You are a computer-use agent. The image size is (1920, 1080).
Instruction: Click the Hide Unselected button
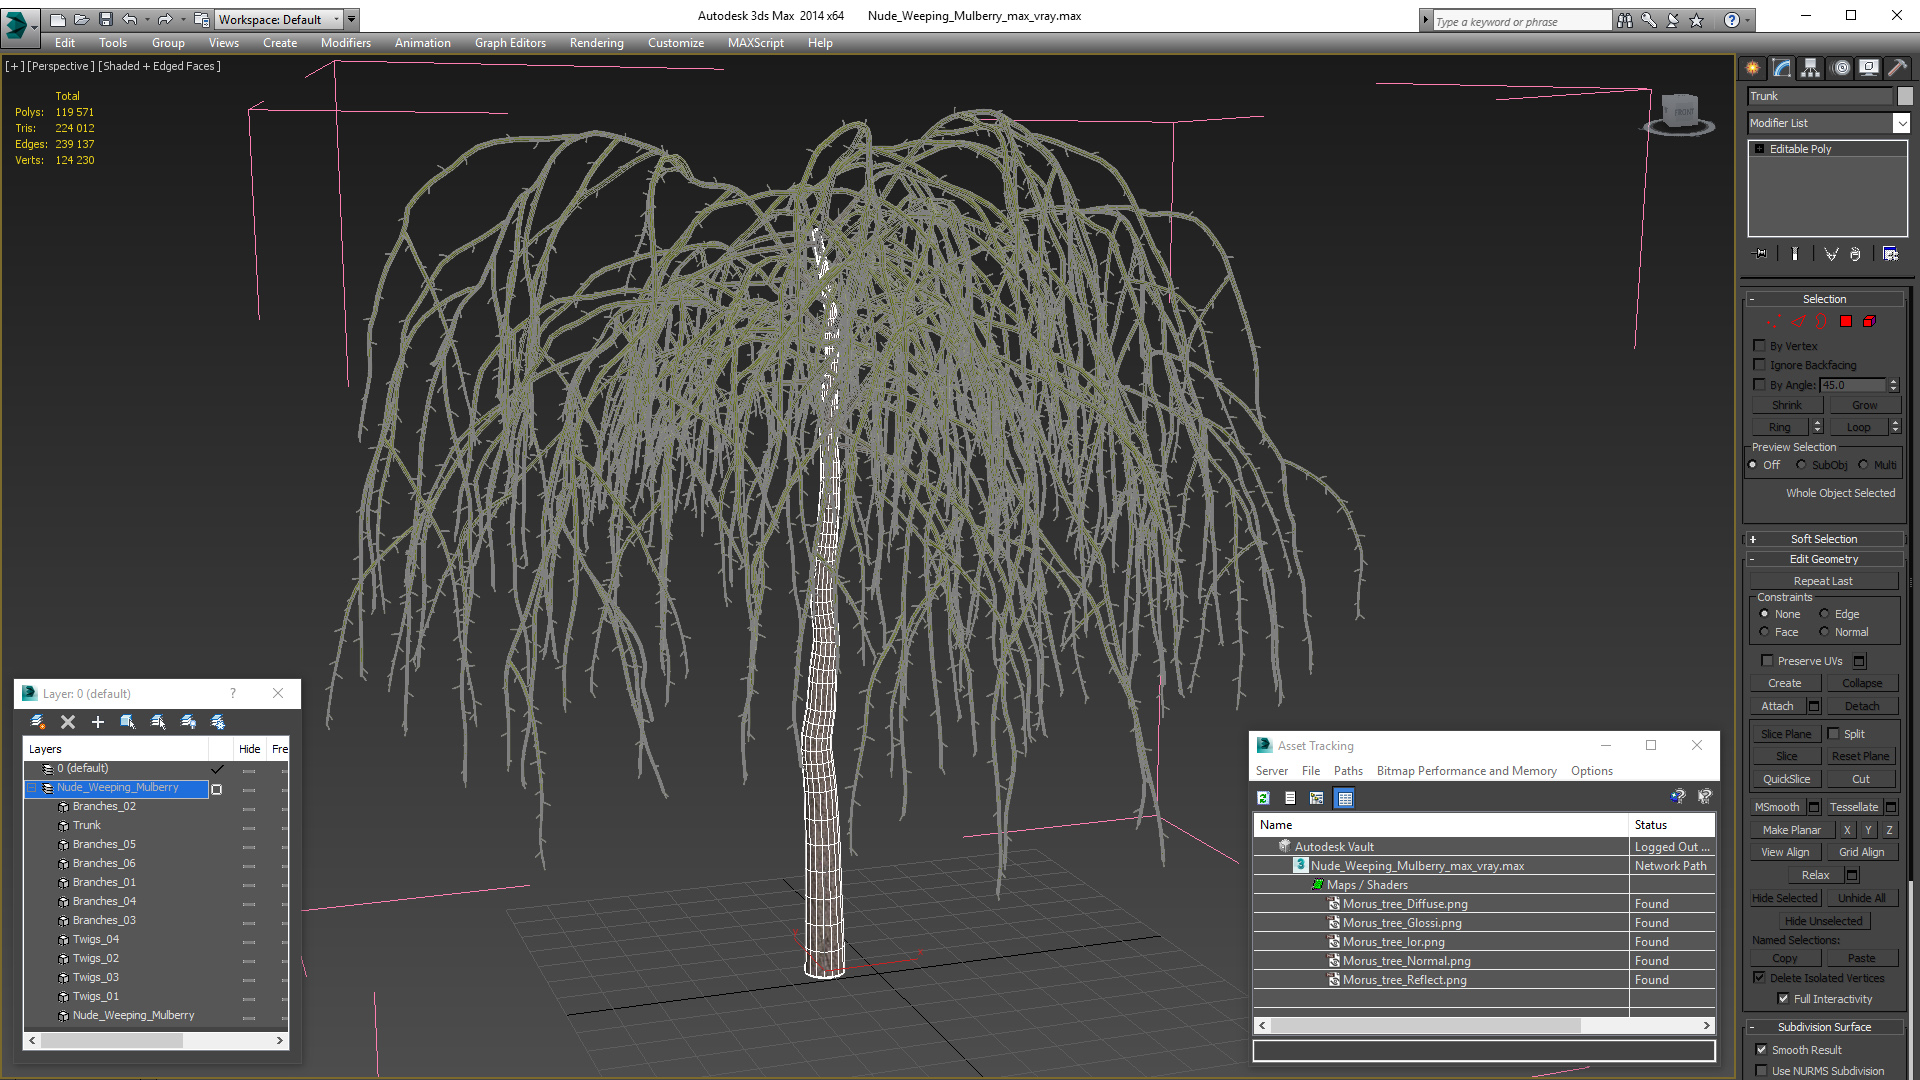point(1823,921)
